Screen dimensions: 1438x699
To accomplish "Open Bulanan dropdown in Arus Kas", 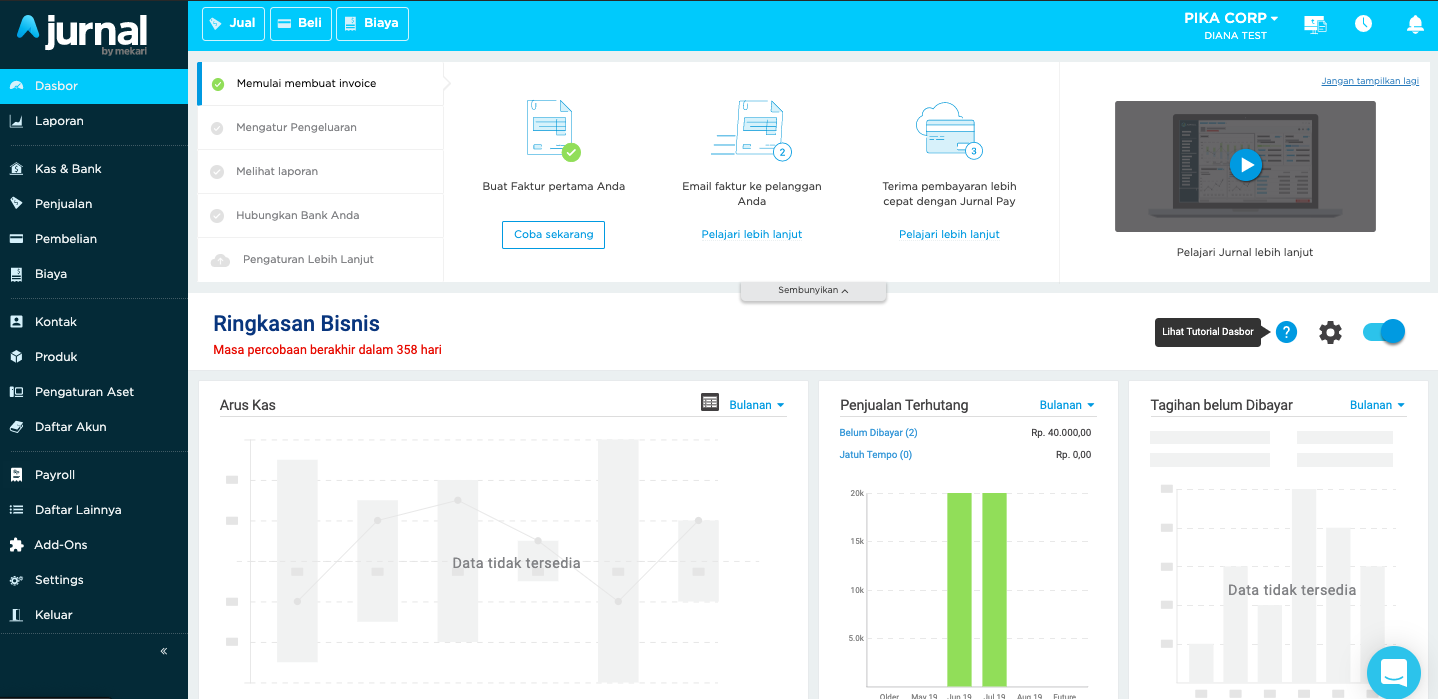I will [757, 405].
